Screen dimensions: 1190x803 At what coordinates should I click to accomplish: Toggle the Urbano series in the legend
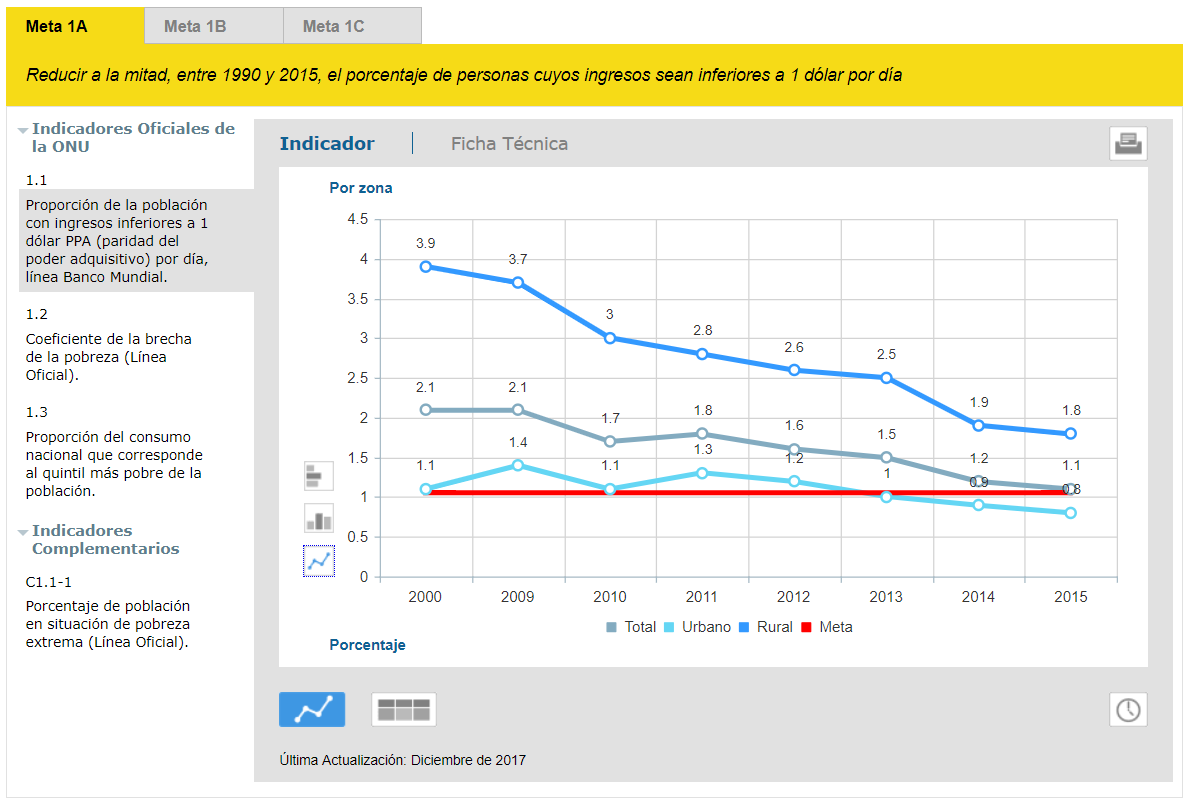coord(697,627)
